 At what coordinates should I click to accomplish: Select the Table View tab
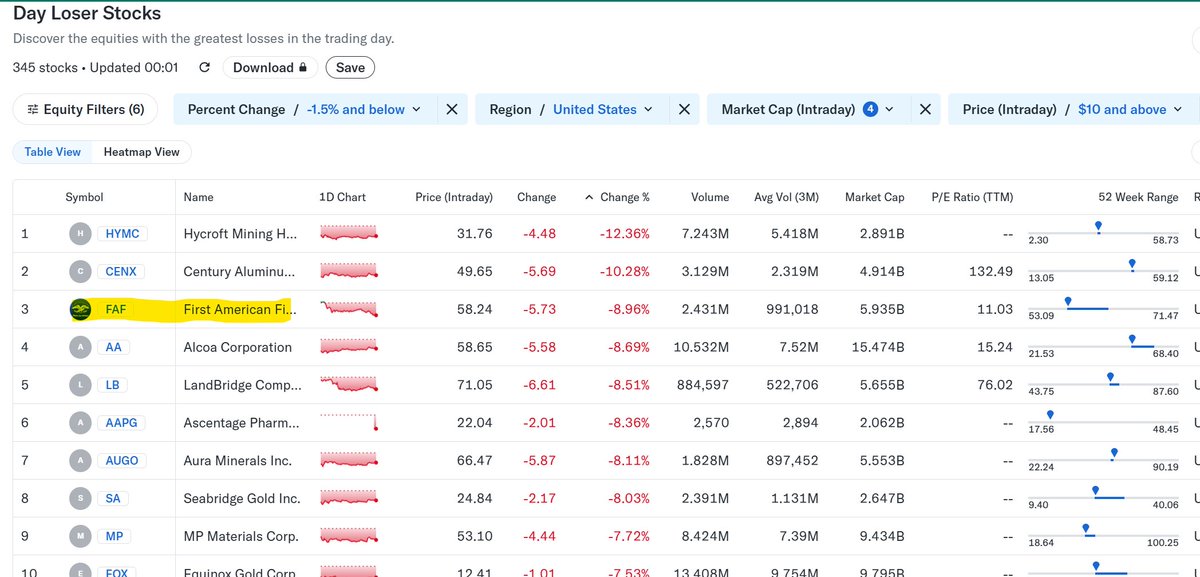tap(52, 151)
